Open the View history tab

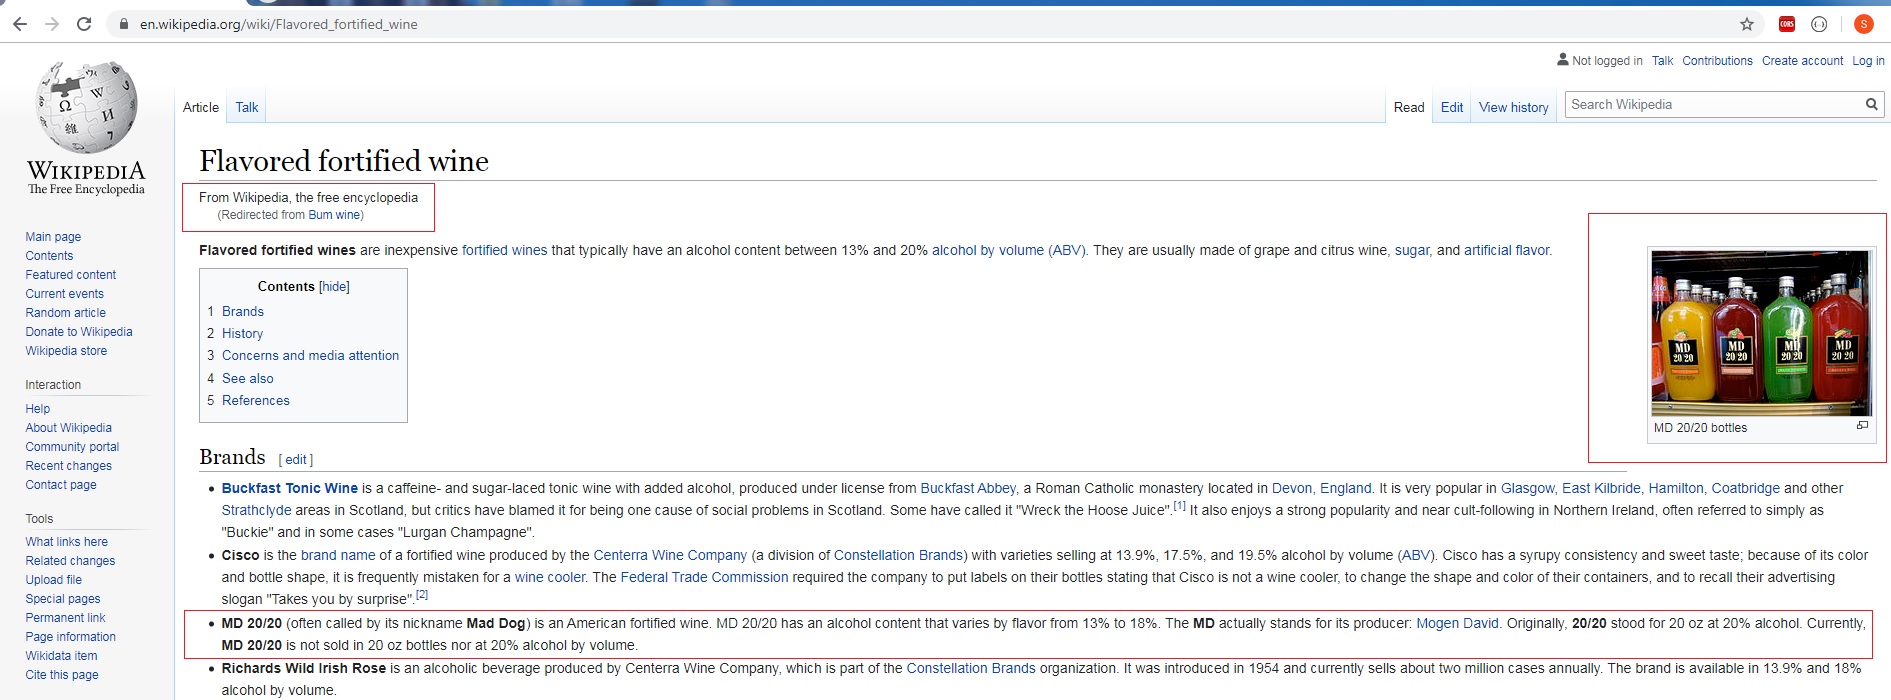[1514, 107]
